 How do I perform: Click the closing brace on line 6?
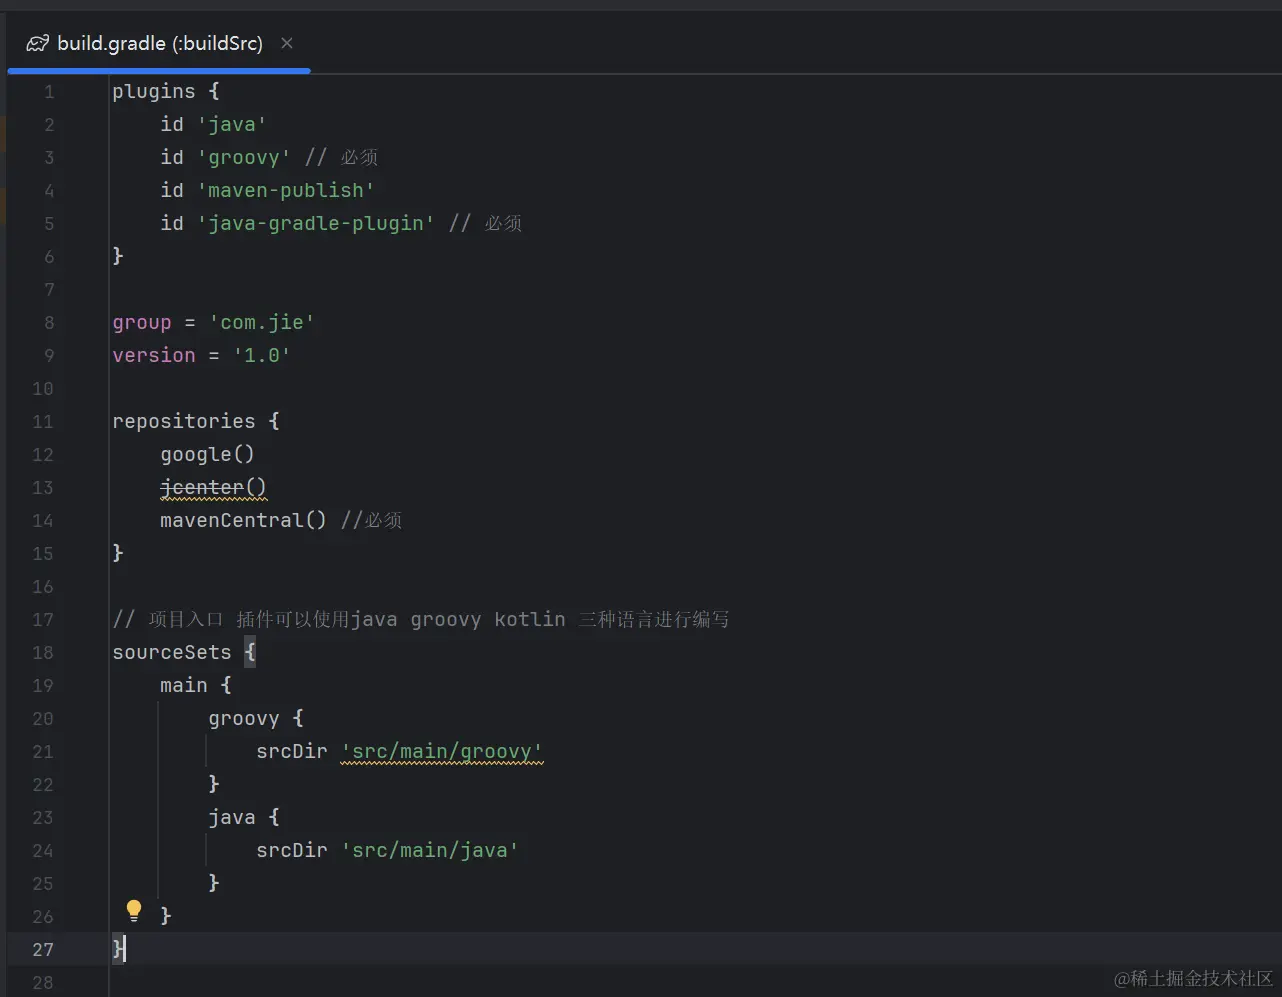118,256
